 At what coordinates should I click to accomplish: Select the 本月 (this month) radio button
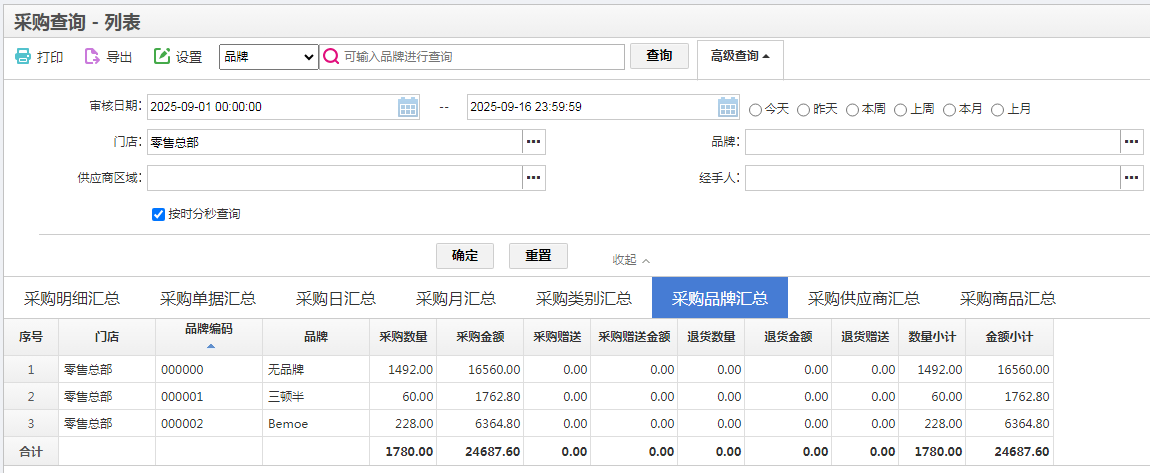[949, 109]
